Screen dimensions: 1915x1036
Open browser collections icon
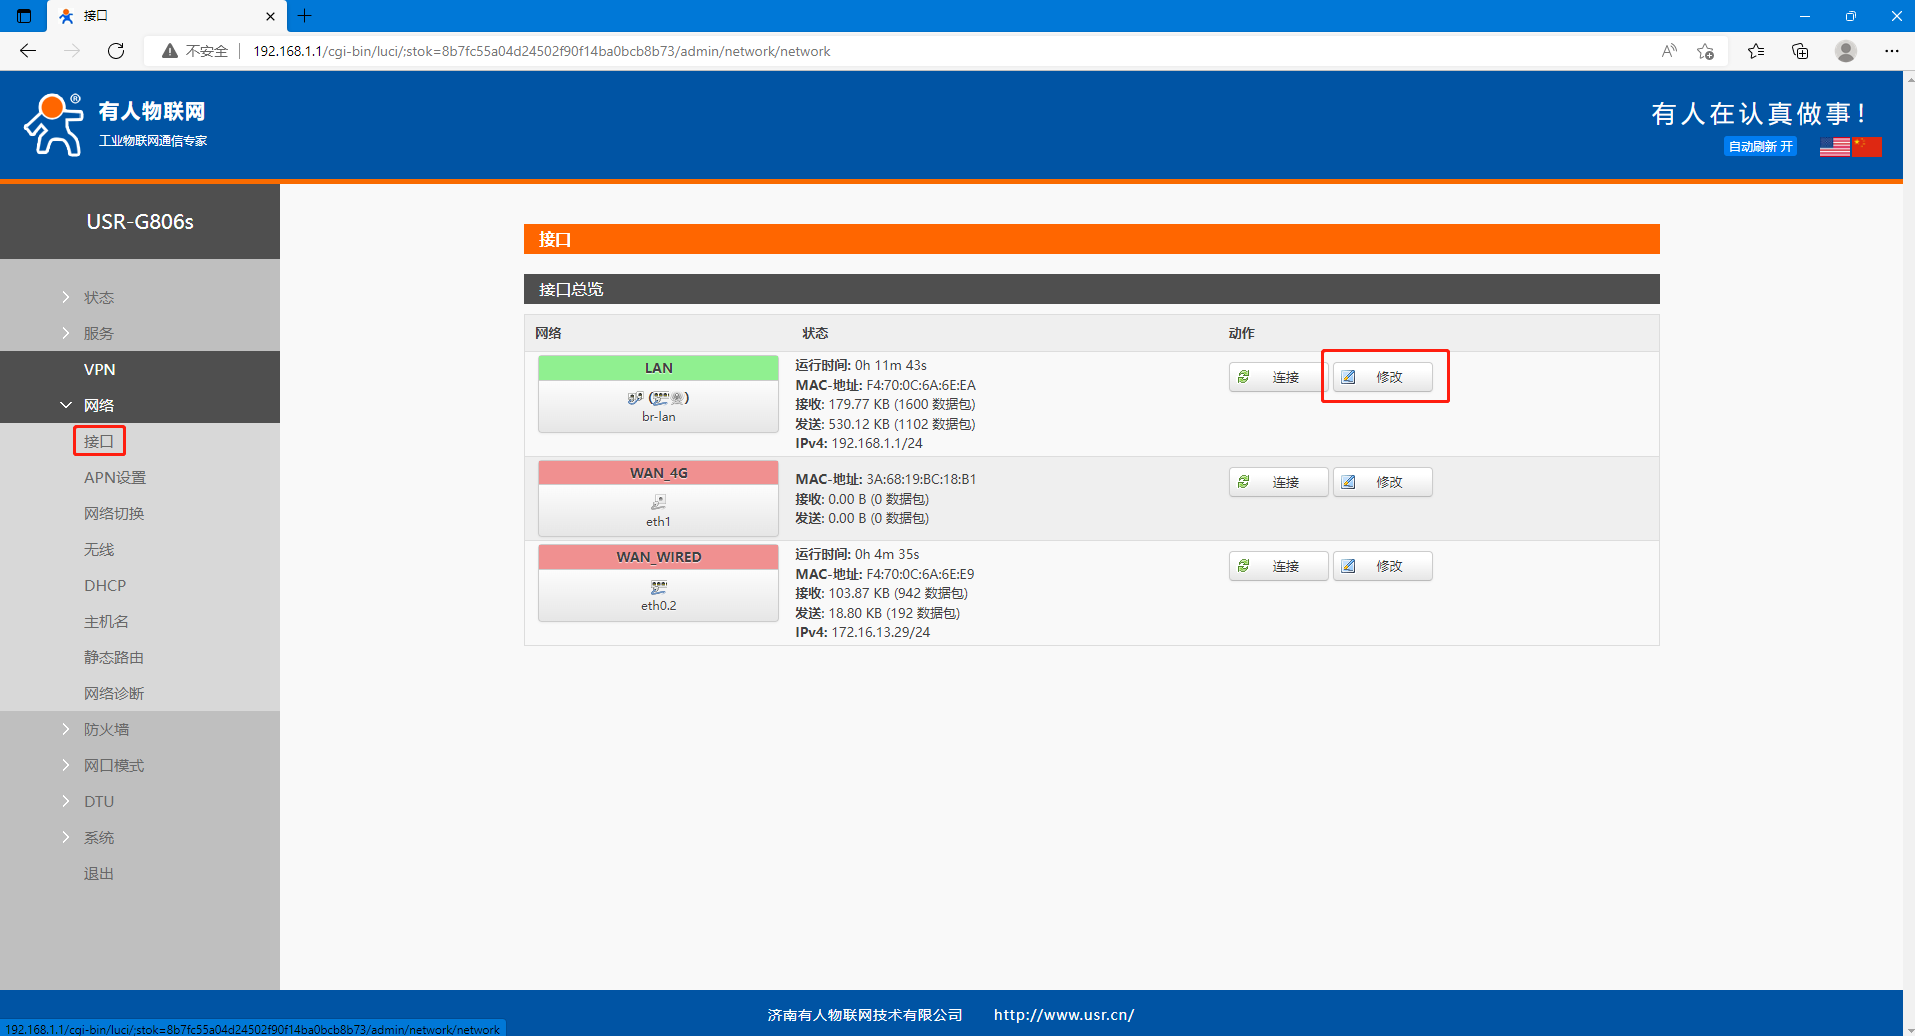pyautogui.click(x=1800, y=51)
